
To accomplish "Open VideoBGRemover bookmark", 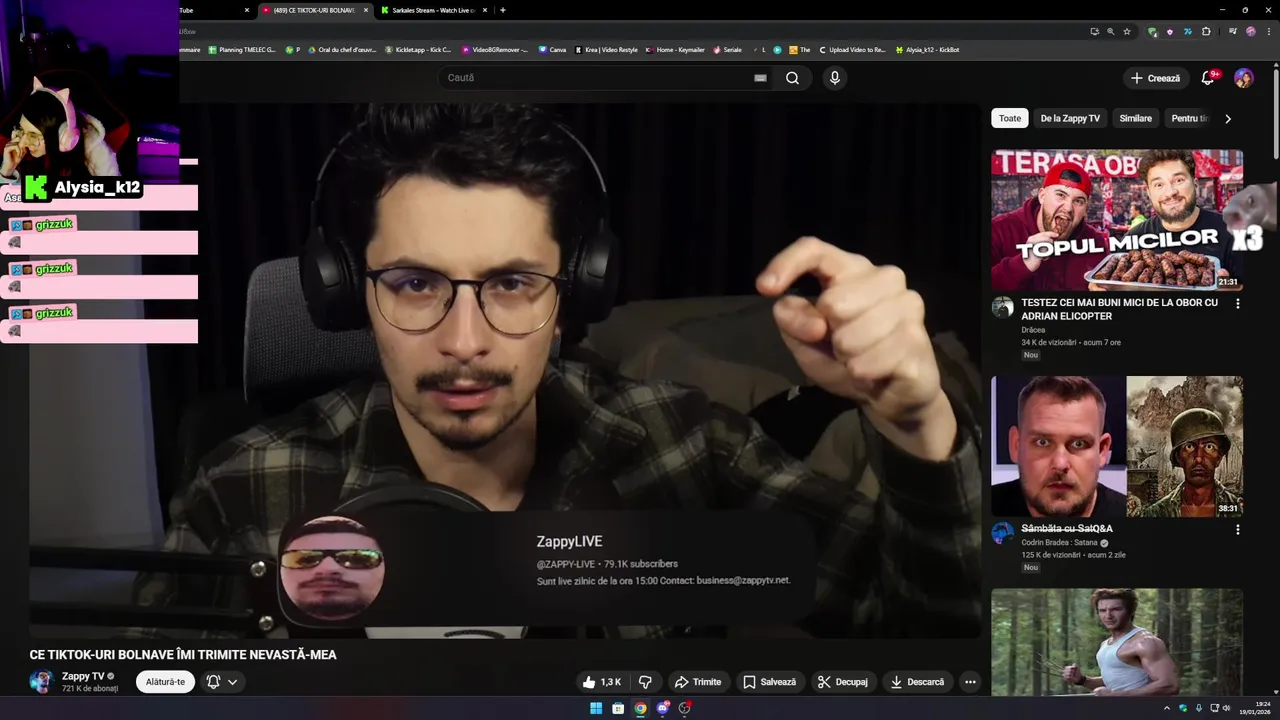I will (x=494, y=50).
